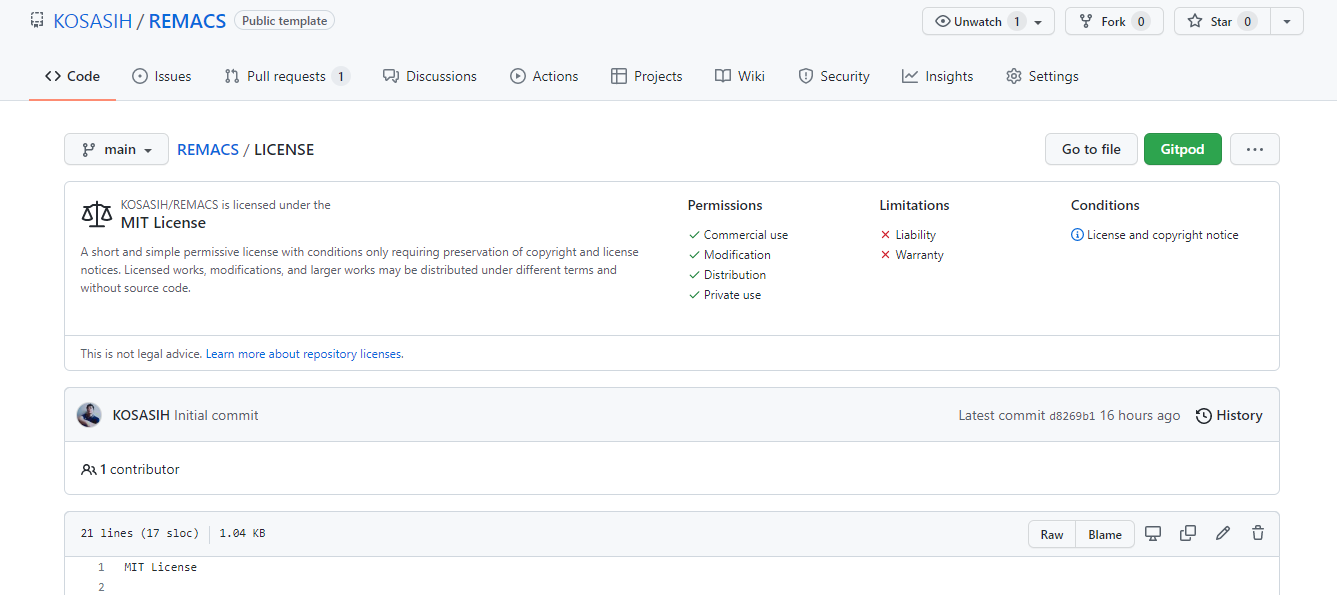
Task: Open the Wiki tab
Action: point(740,76)
